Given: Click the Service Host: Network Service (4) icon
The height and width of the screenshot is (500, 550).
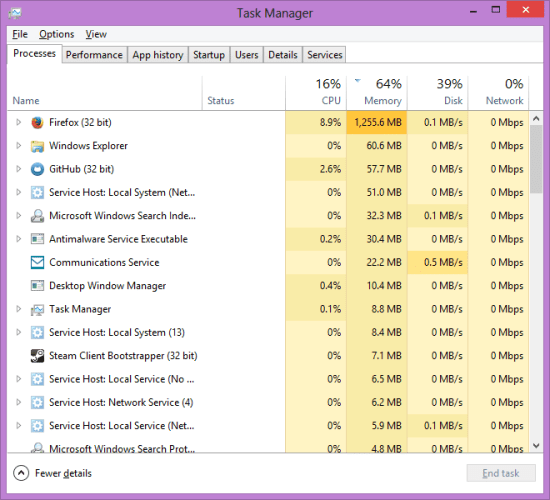Looking at the screenshot, I should 37,402.
